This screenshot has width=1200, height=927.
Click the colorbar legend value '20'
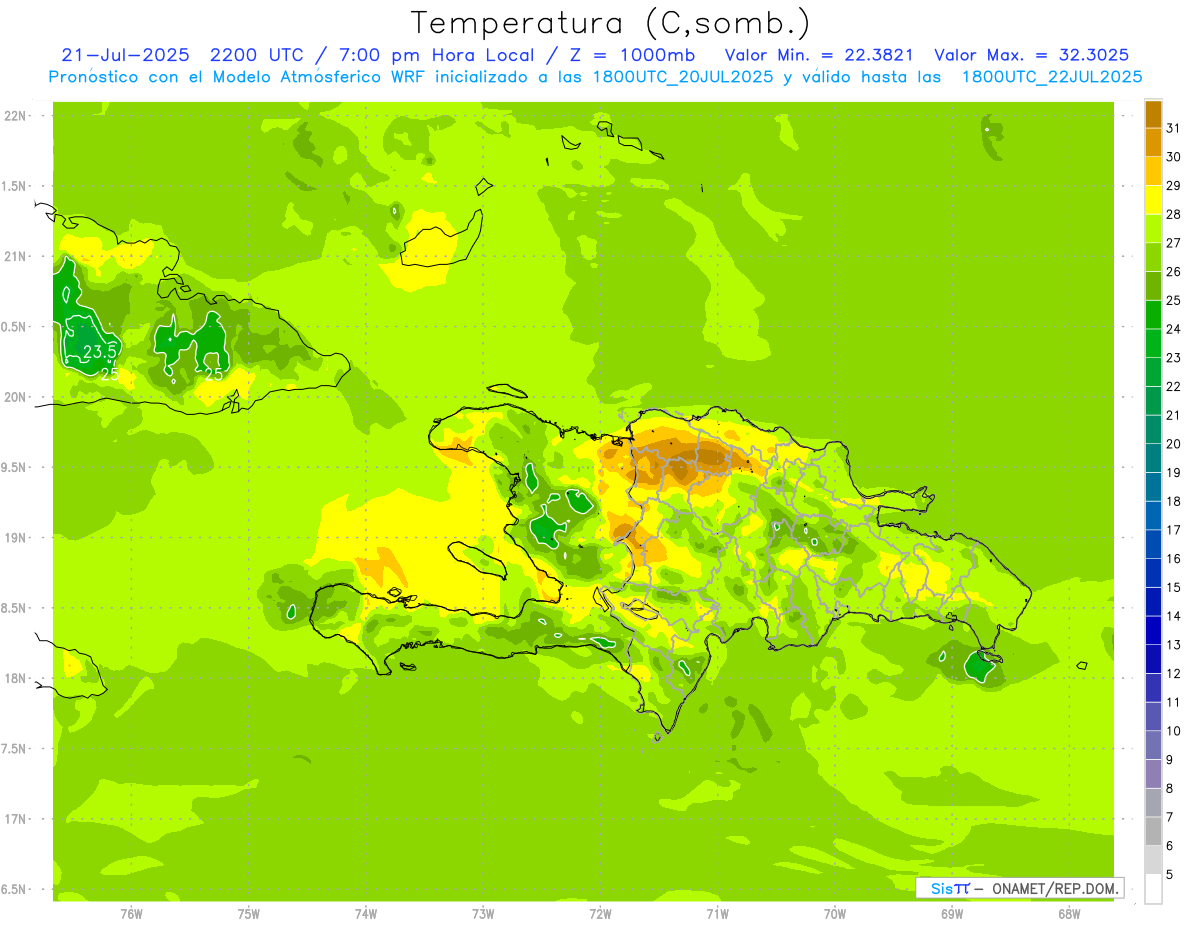(1173, 444)
